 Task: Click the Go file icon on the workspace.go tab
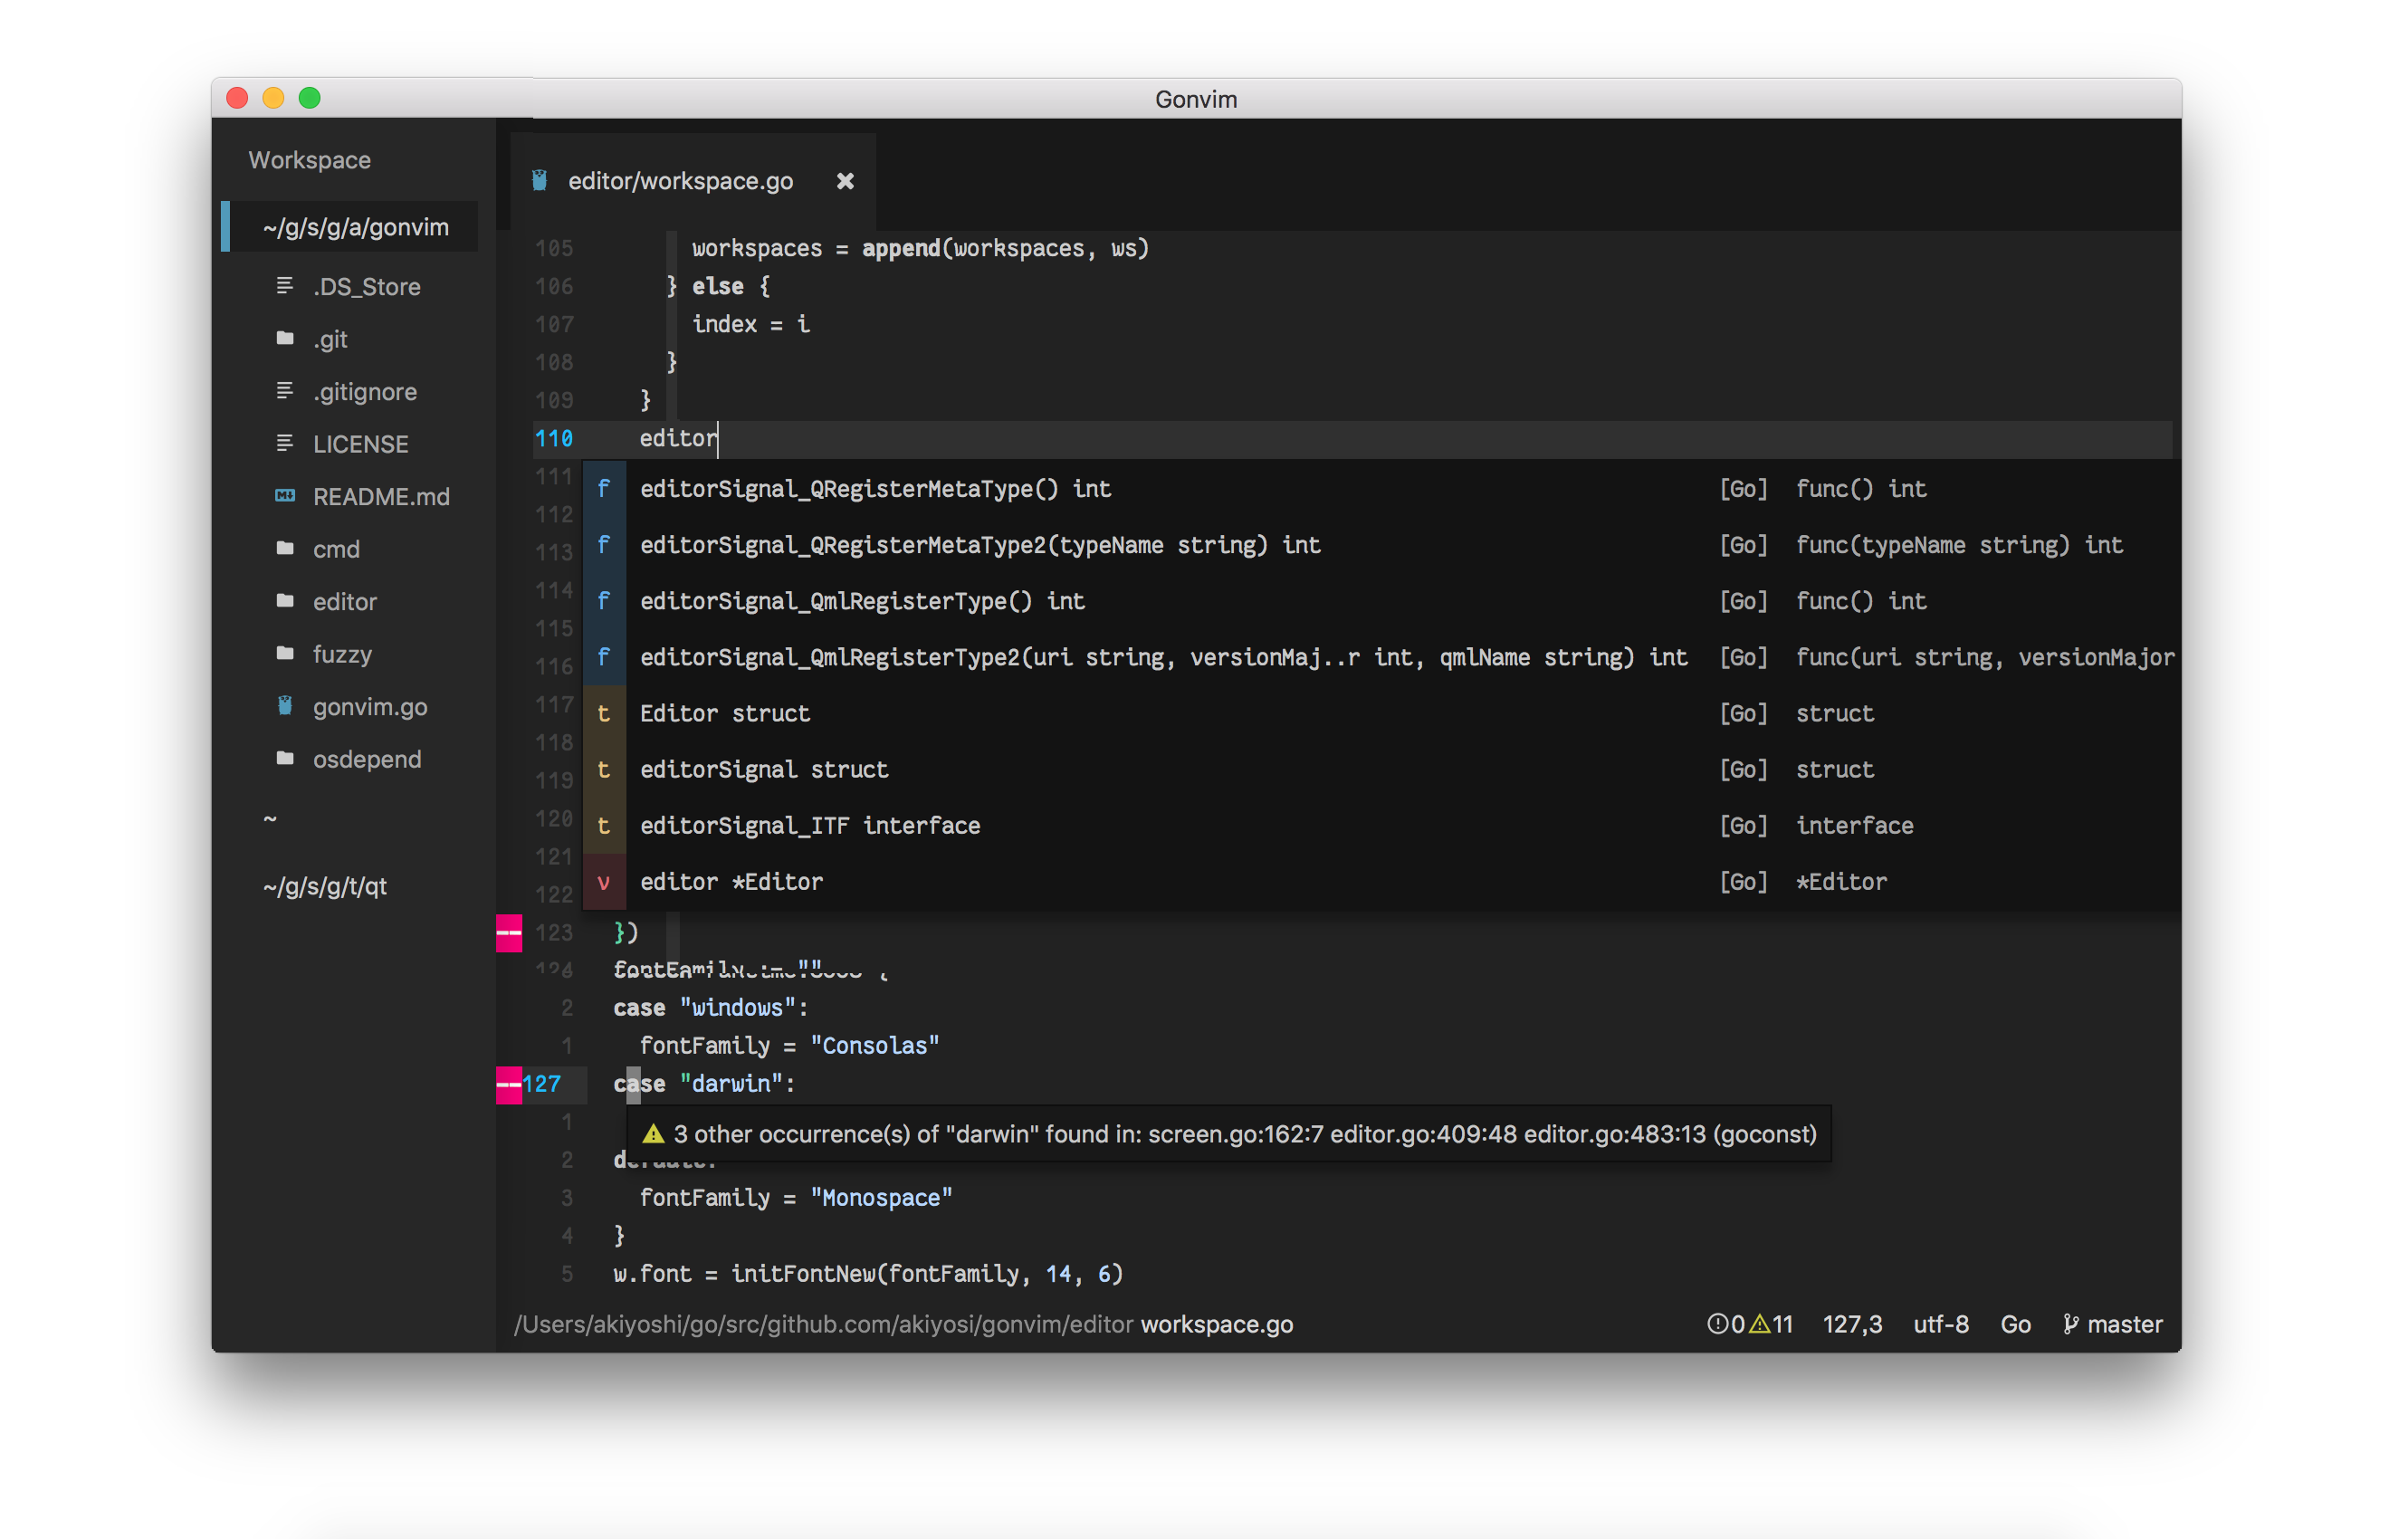(x=539, y=180)
